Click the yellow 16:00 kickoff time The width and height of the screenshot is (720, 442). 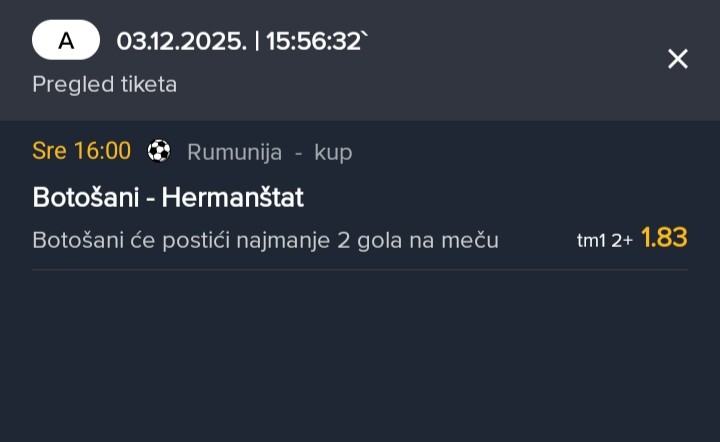[101, 151]
